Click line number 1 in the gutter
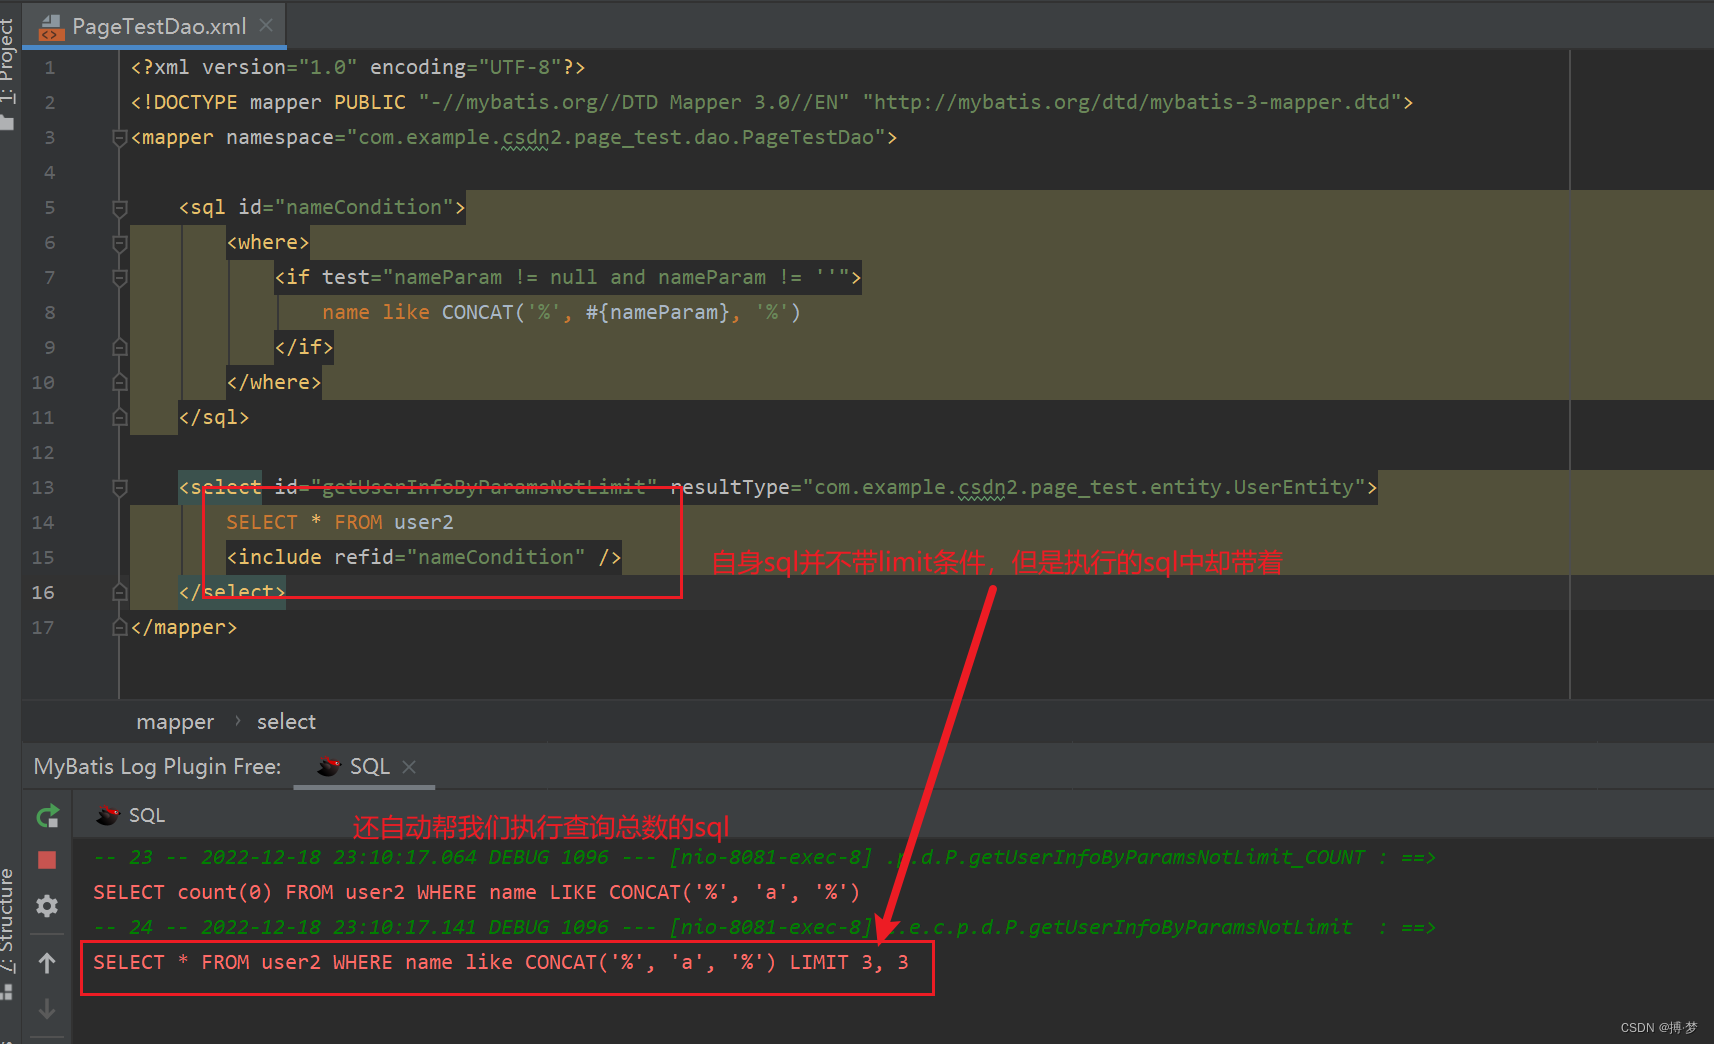 coord(49,68)
